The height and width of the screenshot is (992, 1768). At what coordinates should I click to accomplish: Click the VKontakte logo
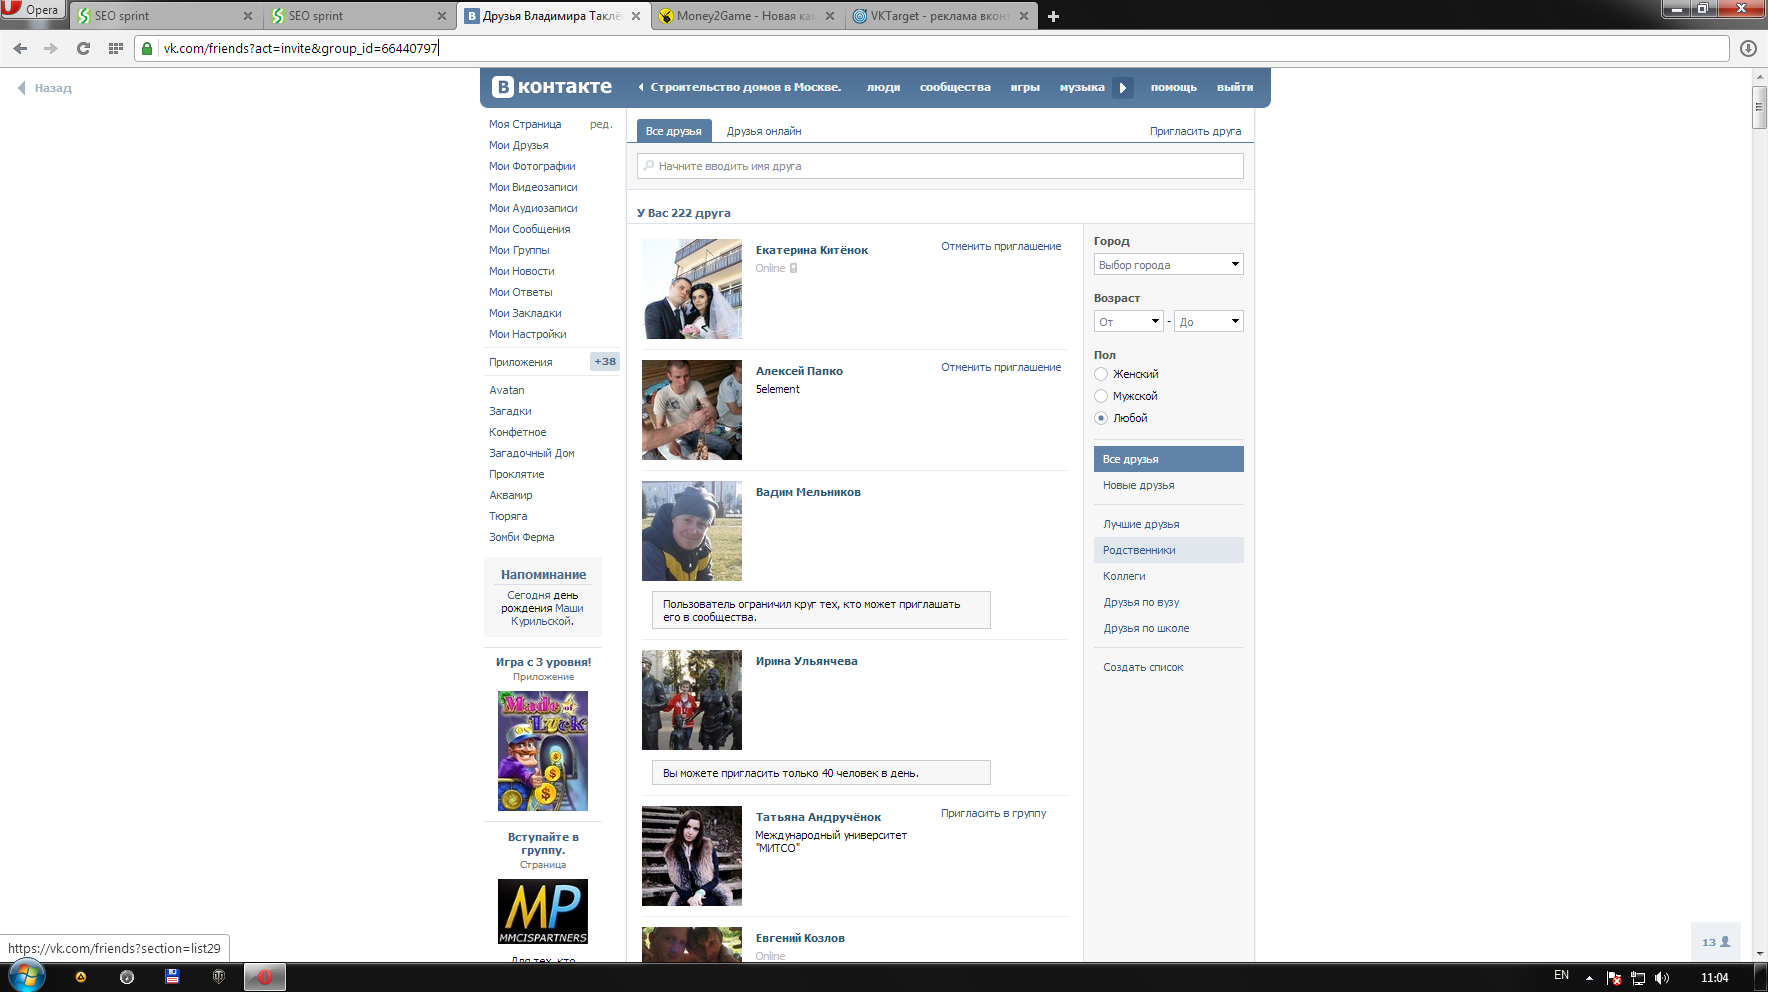click(x=552, y=87)
